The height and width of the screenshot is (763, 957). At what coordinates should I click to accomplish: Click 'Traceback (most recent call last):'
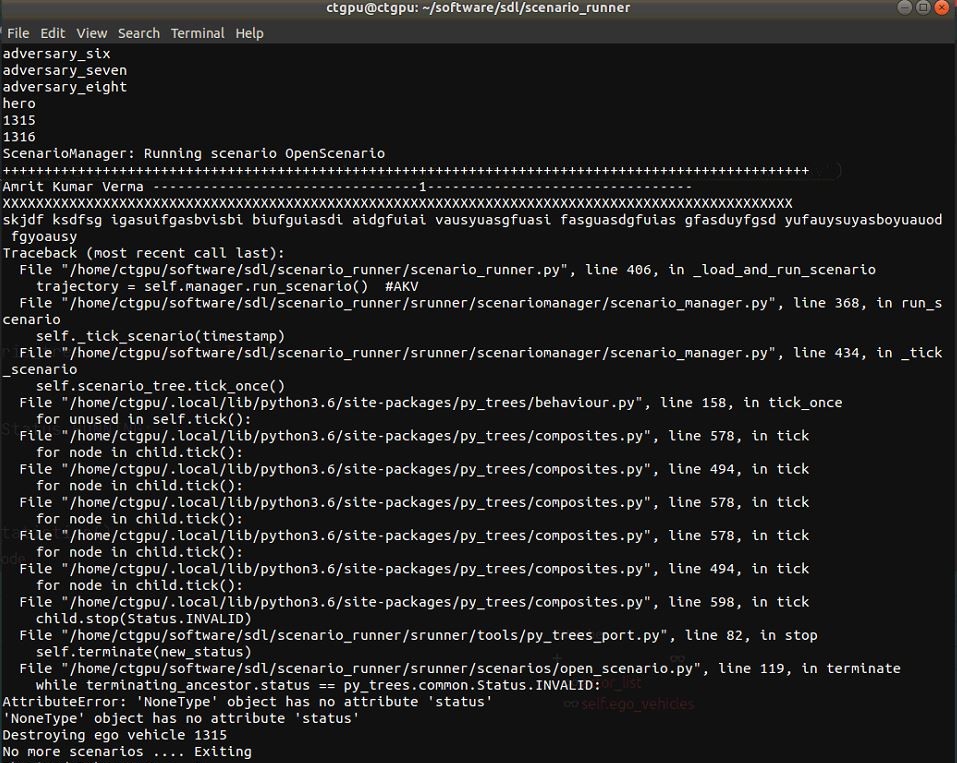[x=143, y=253]
